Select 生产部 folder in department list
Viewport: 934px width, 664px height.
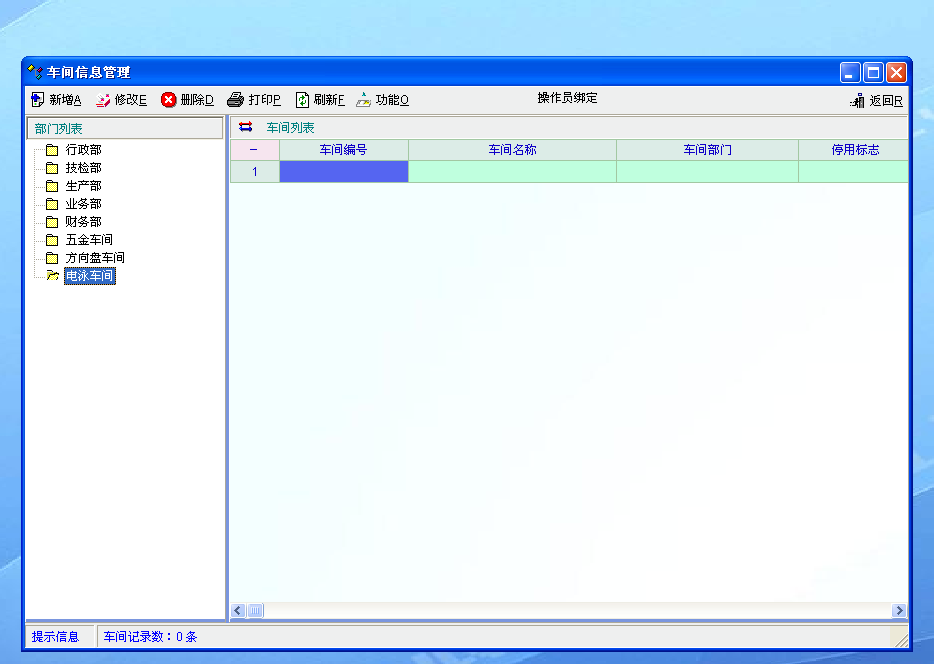[x=83, y=186]
